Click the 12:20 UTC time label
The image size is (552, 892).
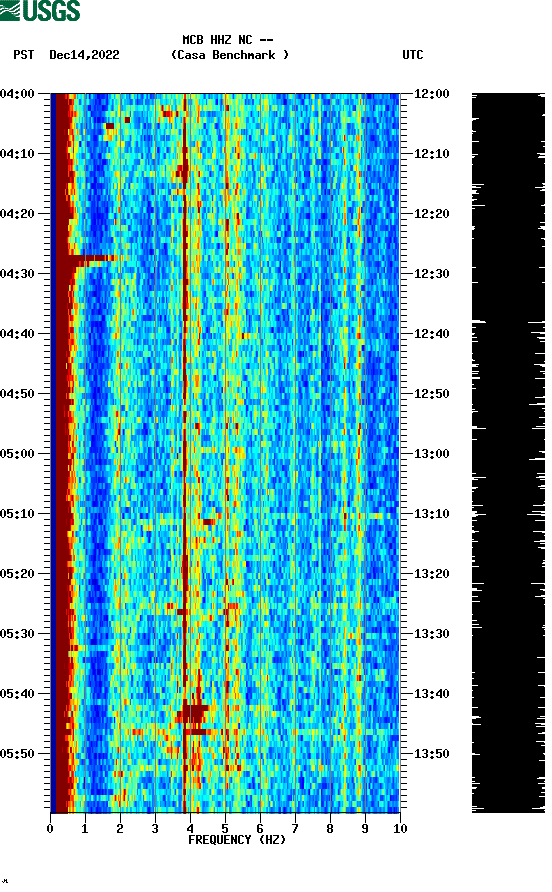[431, 214]
